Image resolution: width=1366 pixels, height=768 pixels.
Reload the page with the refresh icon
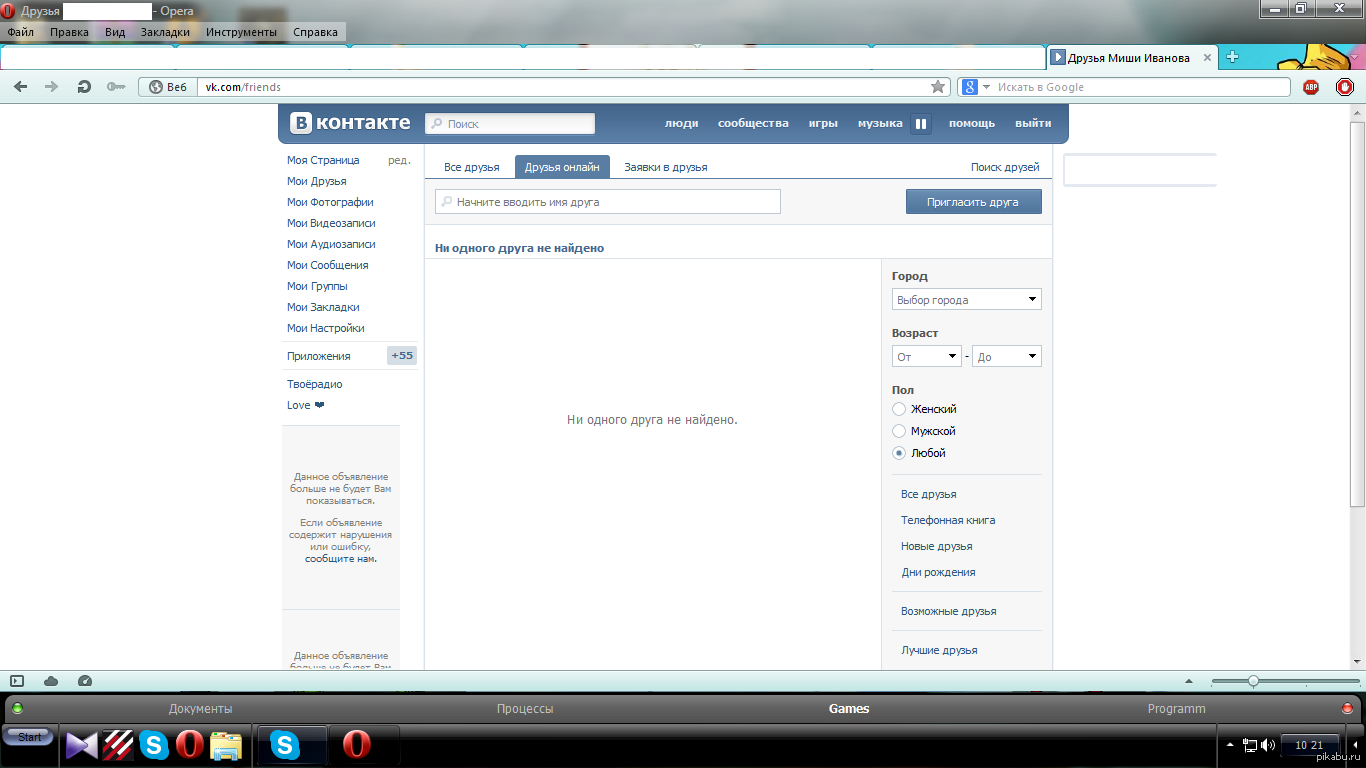click(x=84, y=87)
